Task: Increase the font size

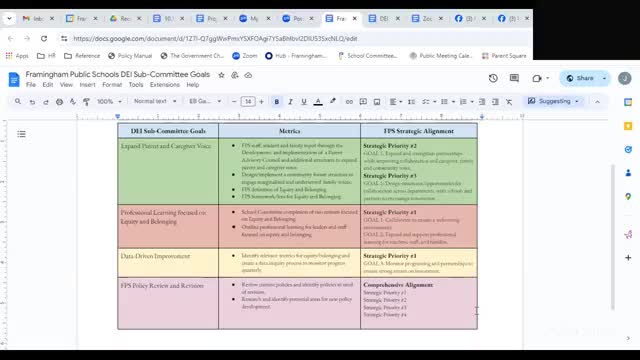Action: point(261,102)
